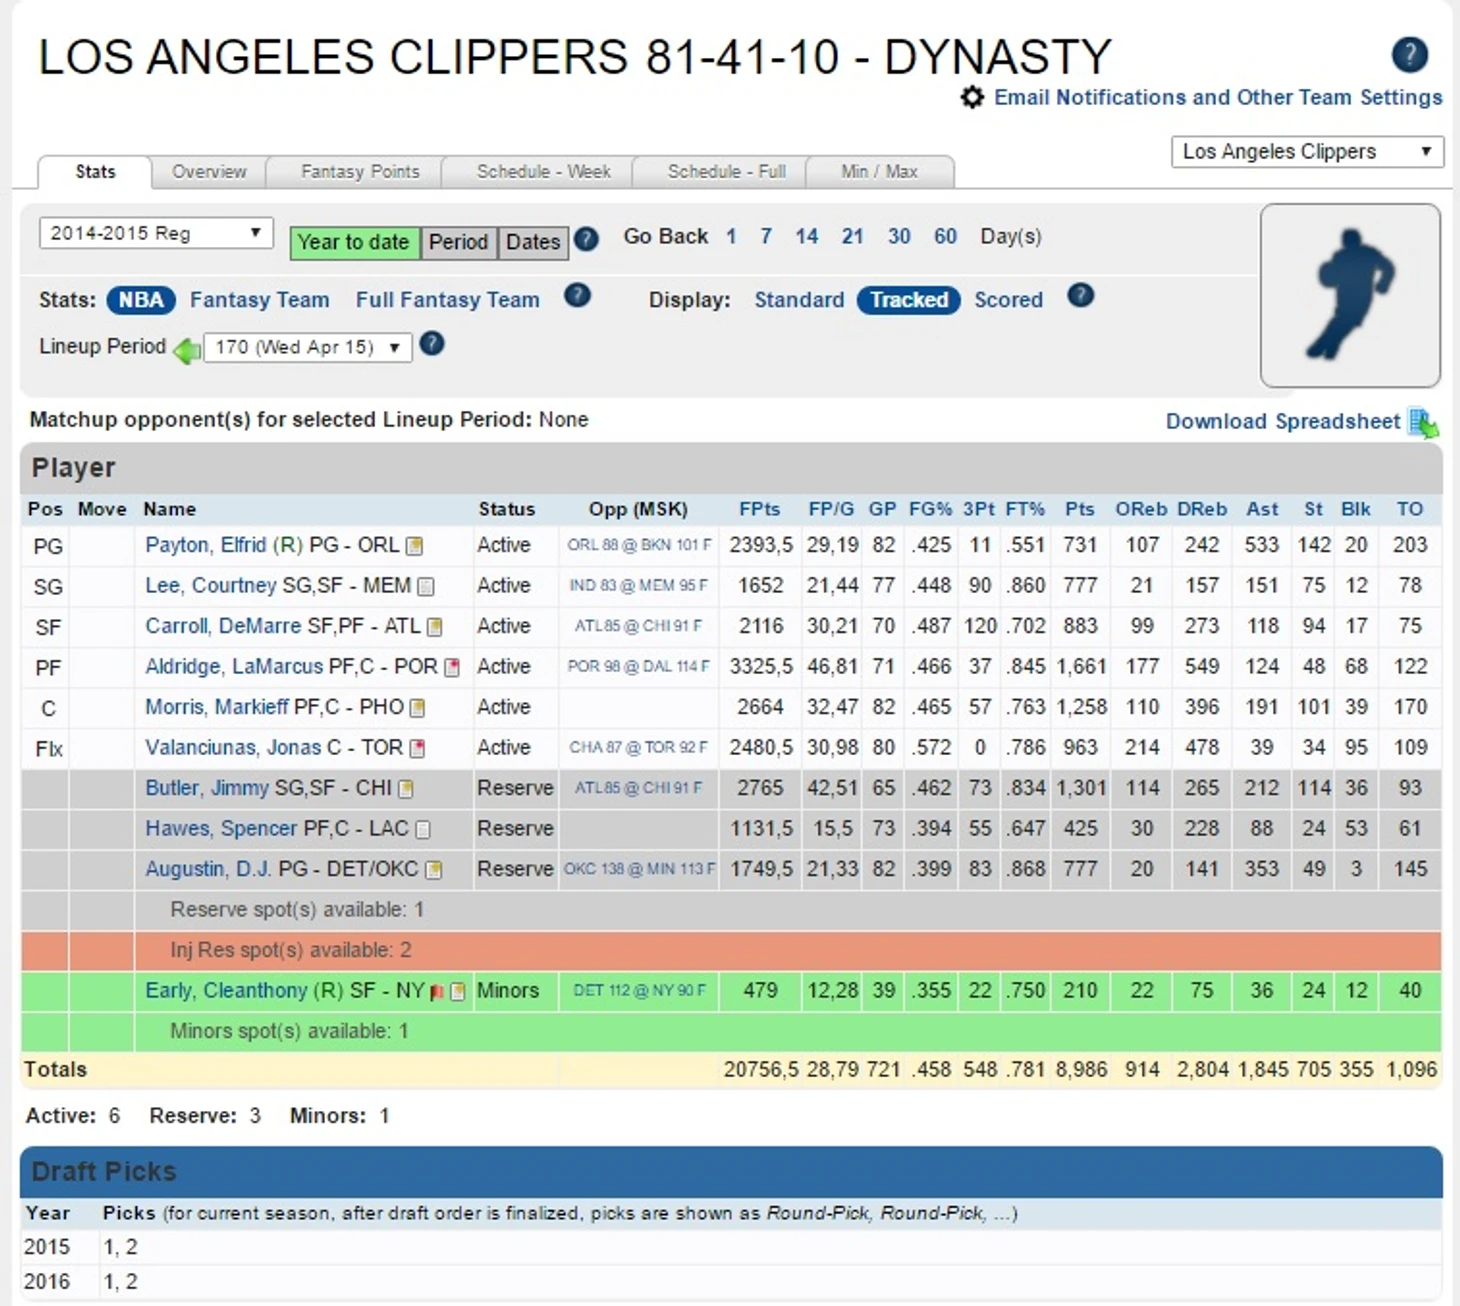Screen dimensions: 1460x1306
Task: Set display to Standard
Action: 799,300
